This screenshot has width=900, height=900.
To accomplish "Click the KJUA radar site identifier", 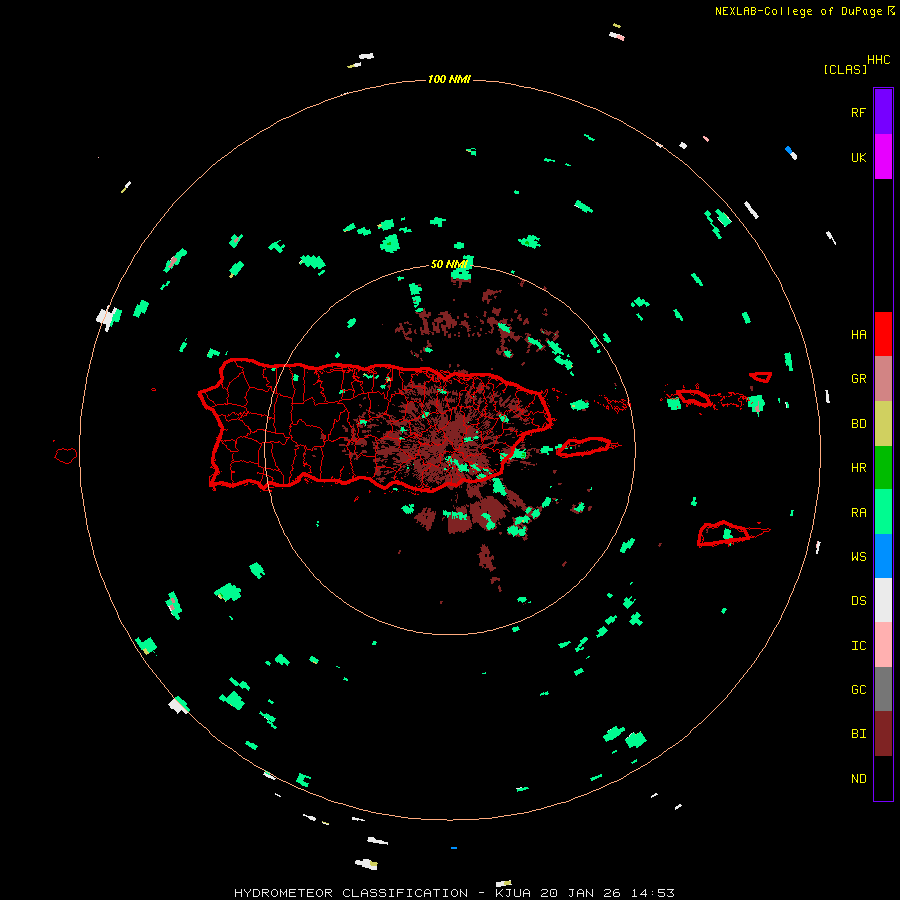I will 513,893.
